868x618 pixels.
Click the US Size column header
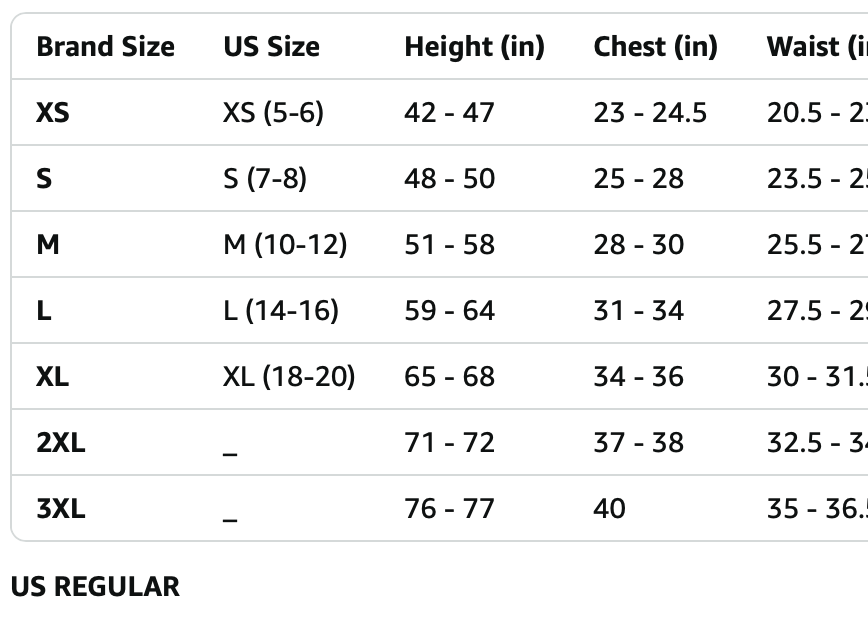coord(271,47)
